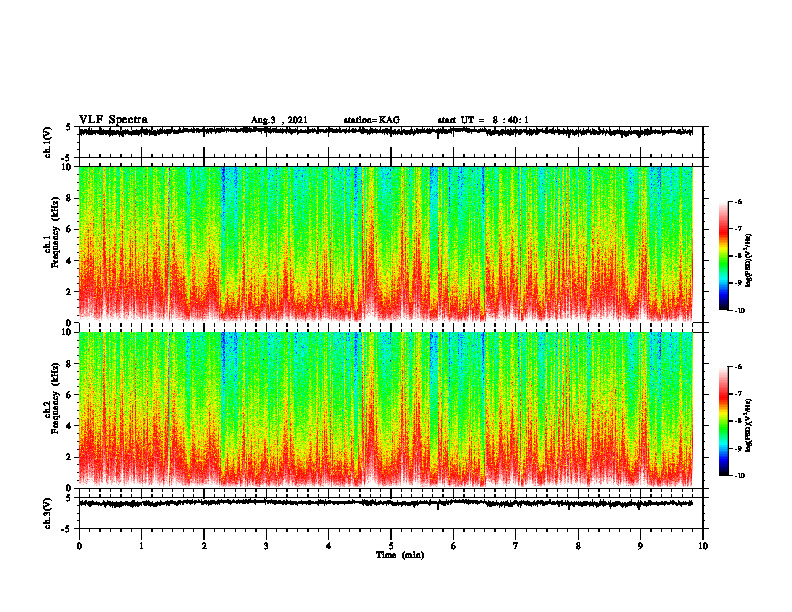Screen dimensions: 792x612
Task: Click time axis tick label "1"
Action: (x=141, y=546)
